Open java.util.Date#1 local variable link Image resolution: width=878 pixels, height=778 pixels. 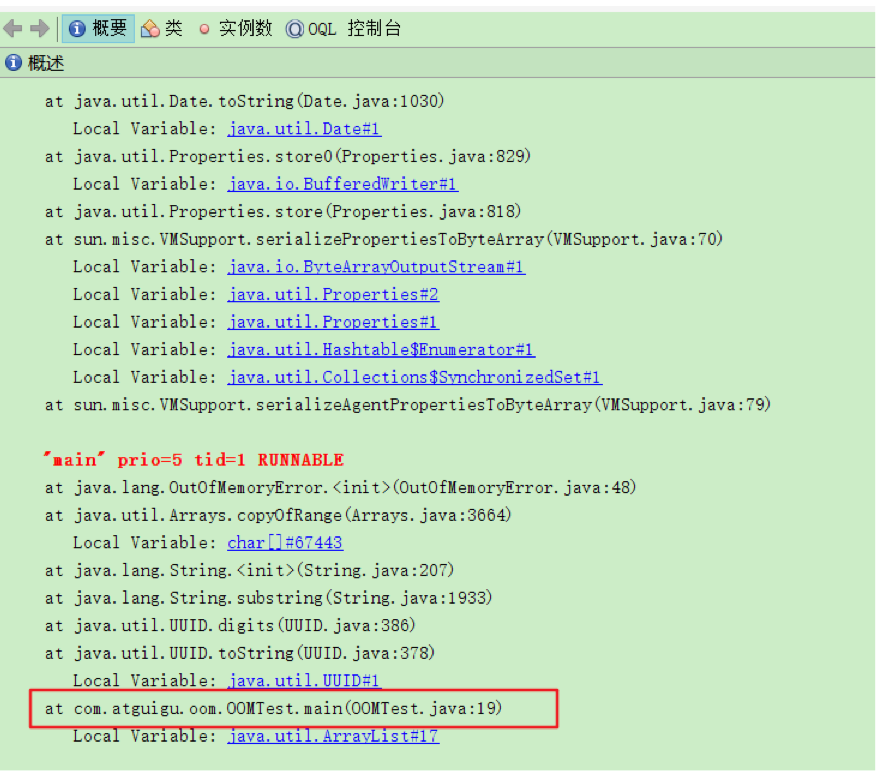pyautogui.click(x=304, y=129)
